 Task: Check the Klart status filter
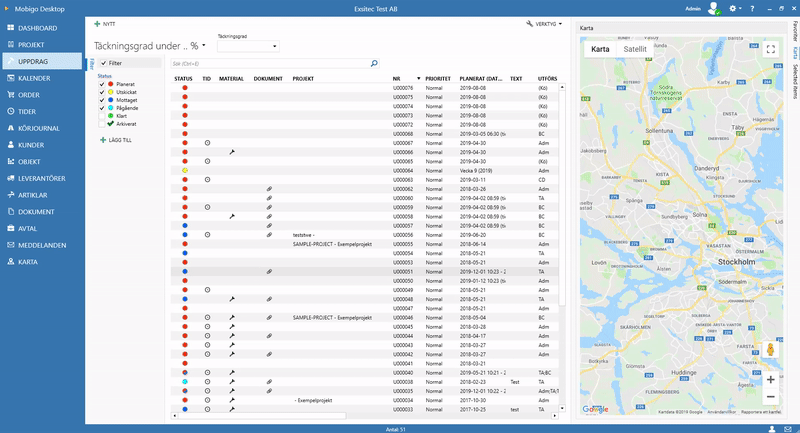102,116
